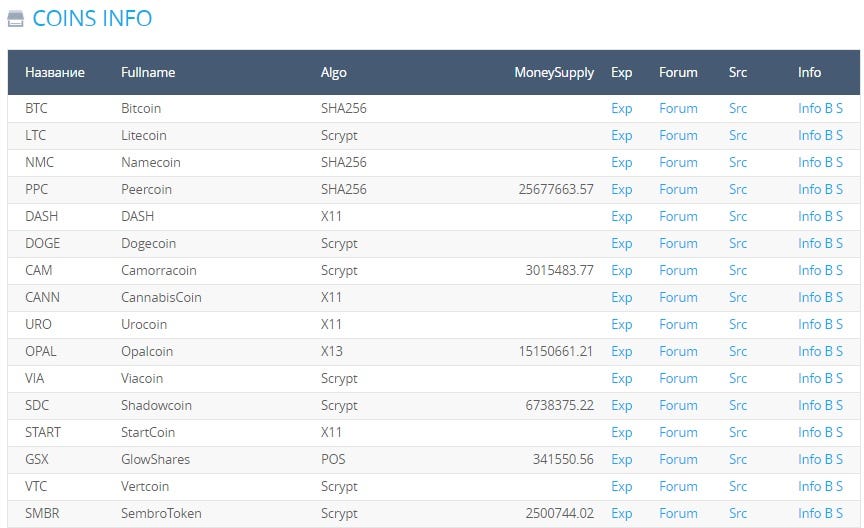Viewport: 864px width, 528px height.
Task: Select the Camorracoin fullname cell
Action: (x=159, y=271)
